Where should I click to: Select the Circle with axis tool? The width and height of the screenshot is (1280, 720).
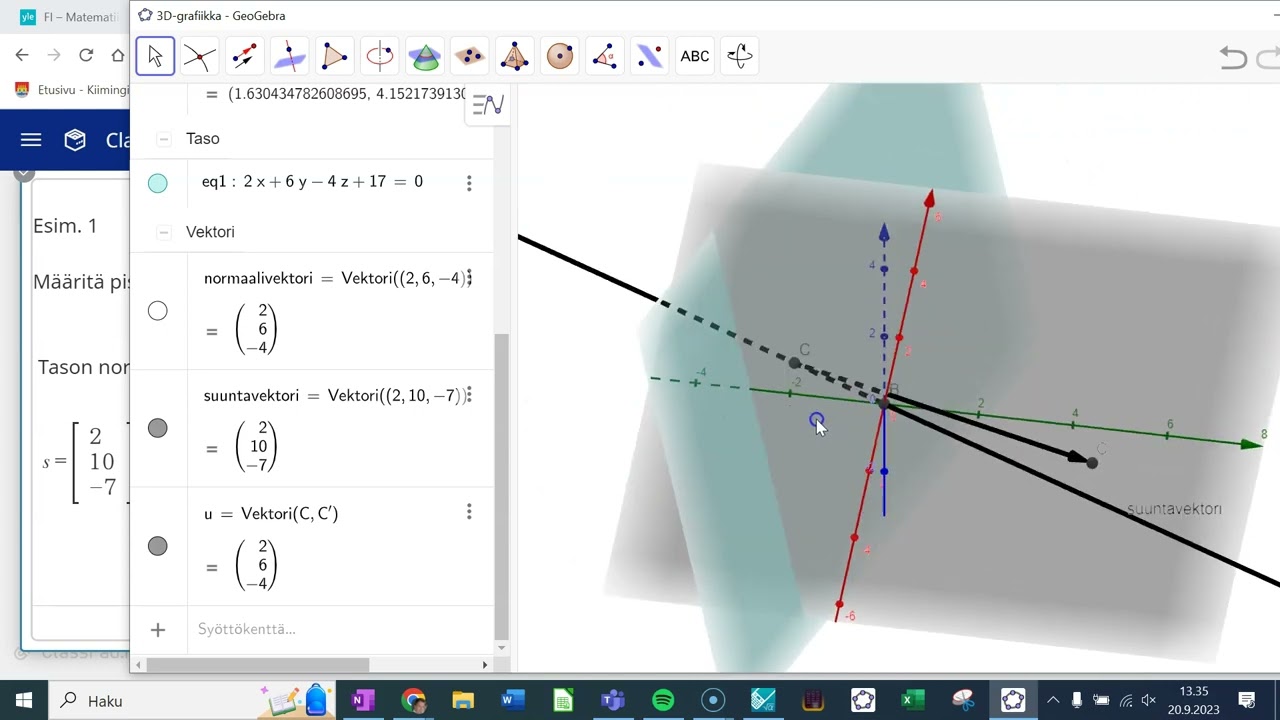coord(380,56)
